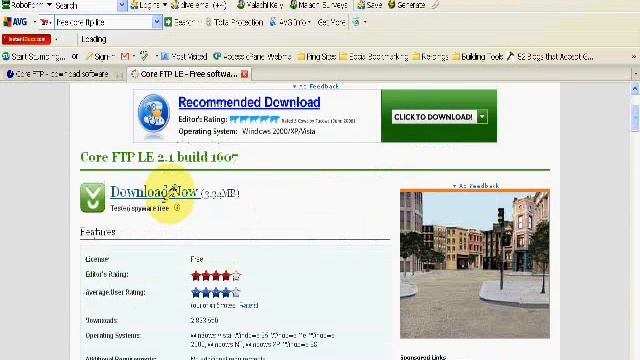The width and height of the screenshot is (640, 360).
Task: Click the red toolbar button in third row
Action: pyautogui.click(x=27, y=39)
